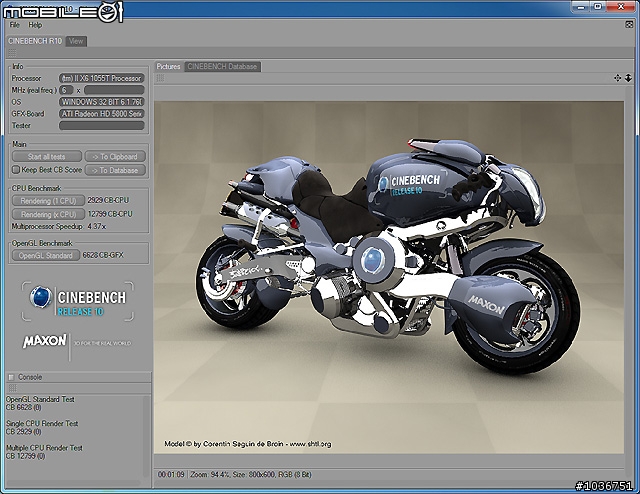
Task: Minimize the CINEBENCH window
Action: point(581,7)
